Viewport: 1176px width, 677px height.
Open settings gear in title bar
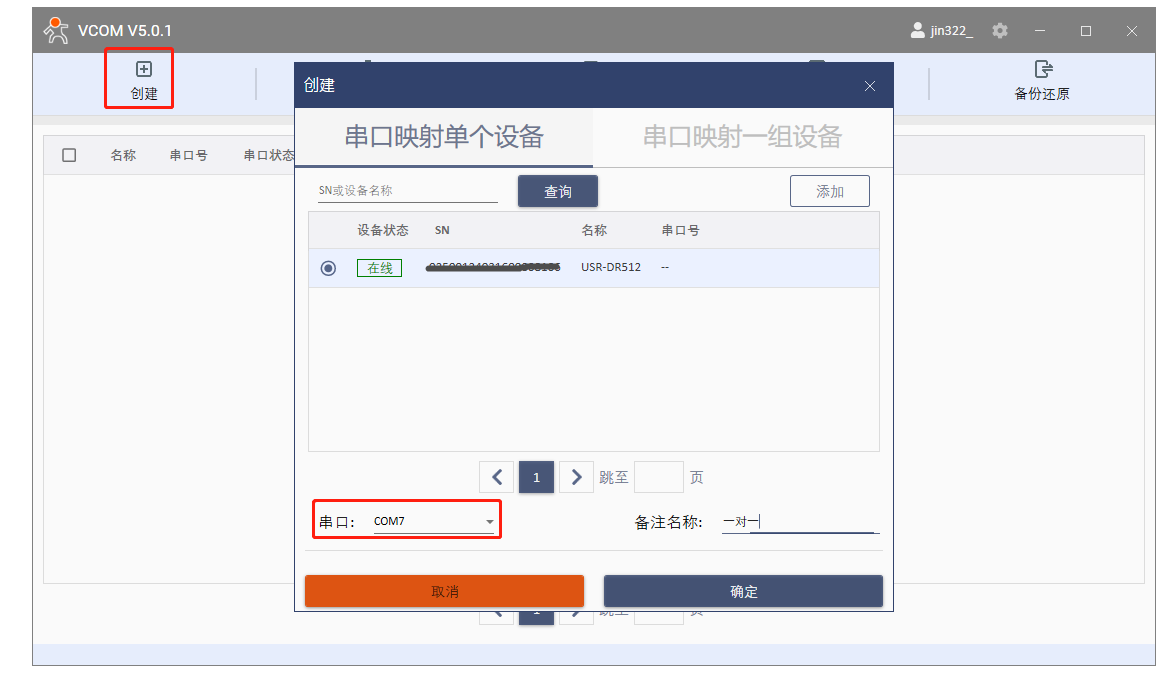[999, 31]
